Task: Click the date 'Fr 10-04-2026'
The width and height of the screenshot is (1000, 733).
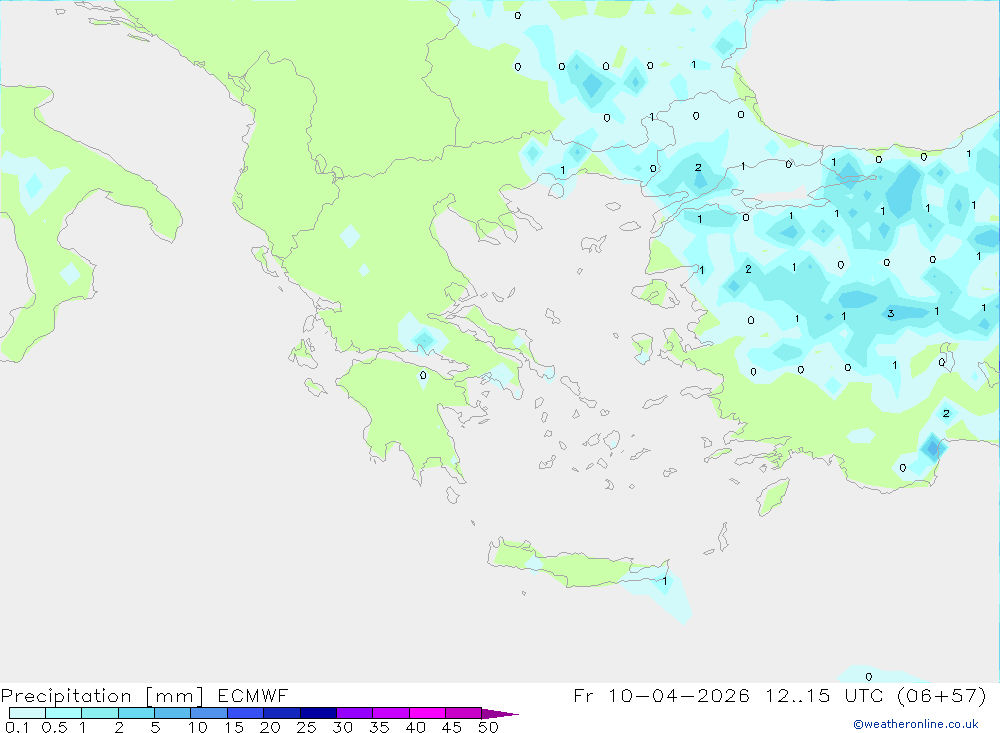Action: click(661, 695)
